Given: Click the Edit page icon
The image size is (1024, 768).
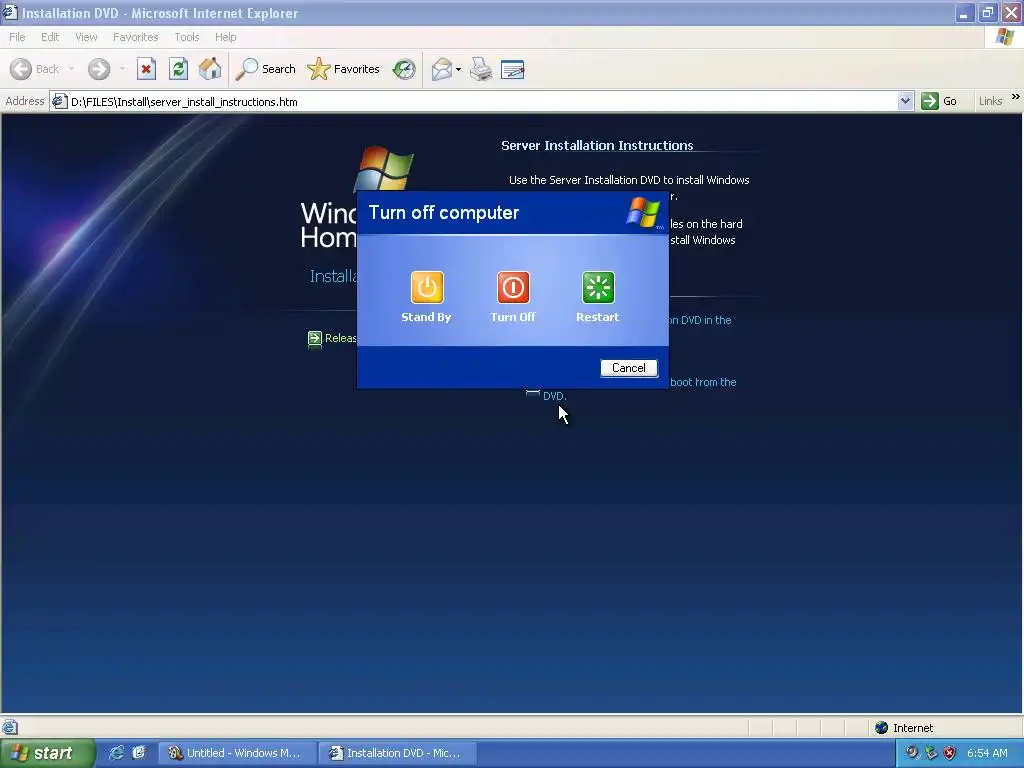Looking at the screenshot, I should (513, 69).
